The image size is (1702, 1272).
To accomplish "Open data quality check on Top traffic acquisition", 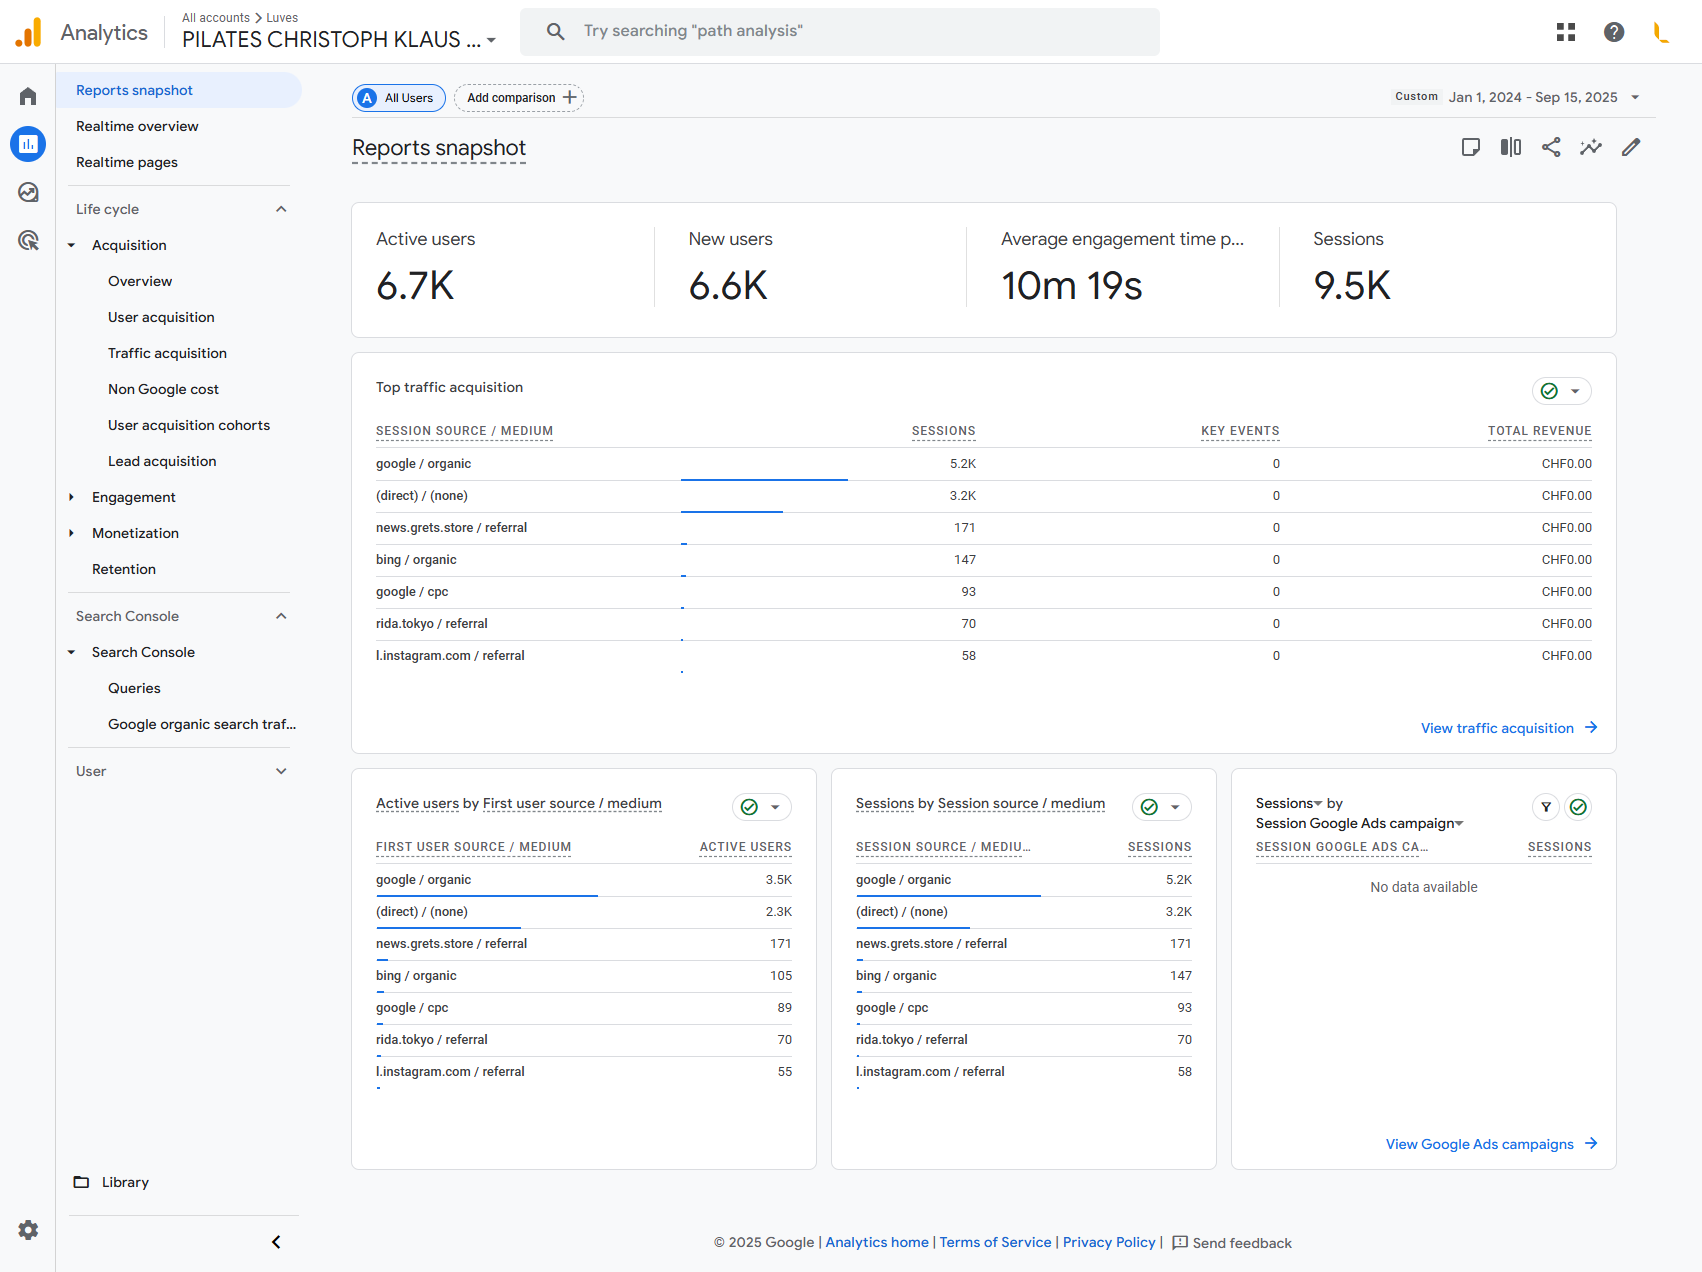I will [1561, 391].
